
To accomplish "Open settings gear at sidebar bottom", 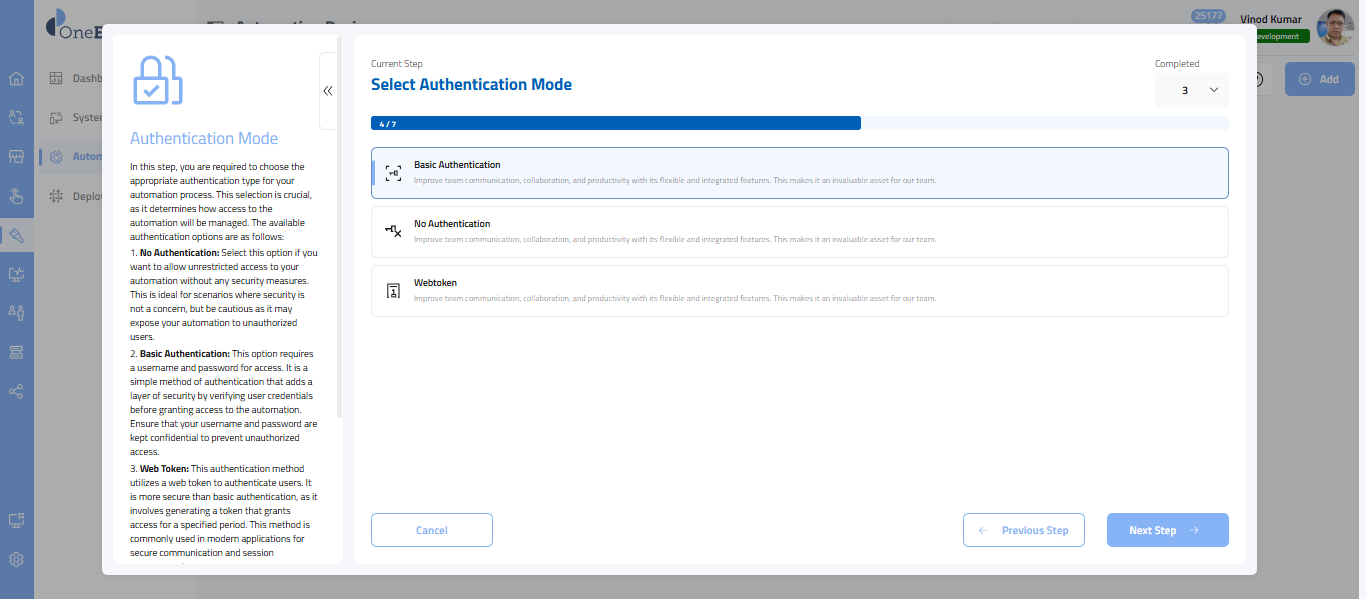I will click(16, 560).
